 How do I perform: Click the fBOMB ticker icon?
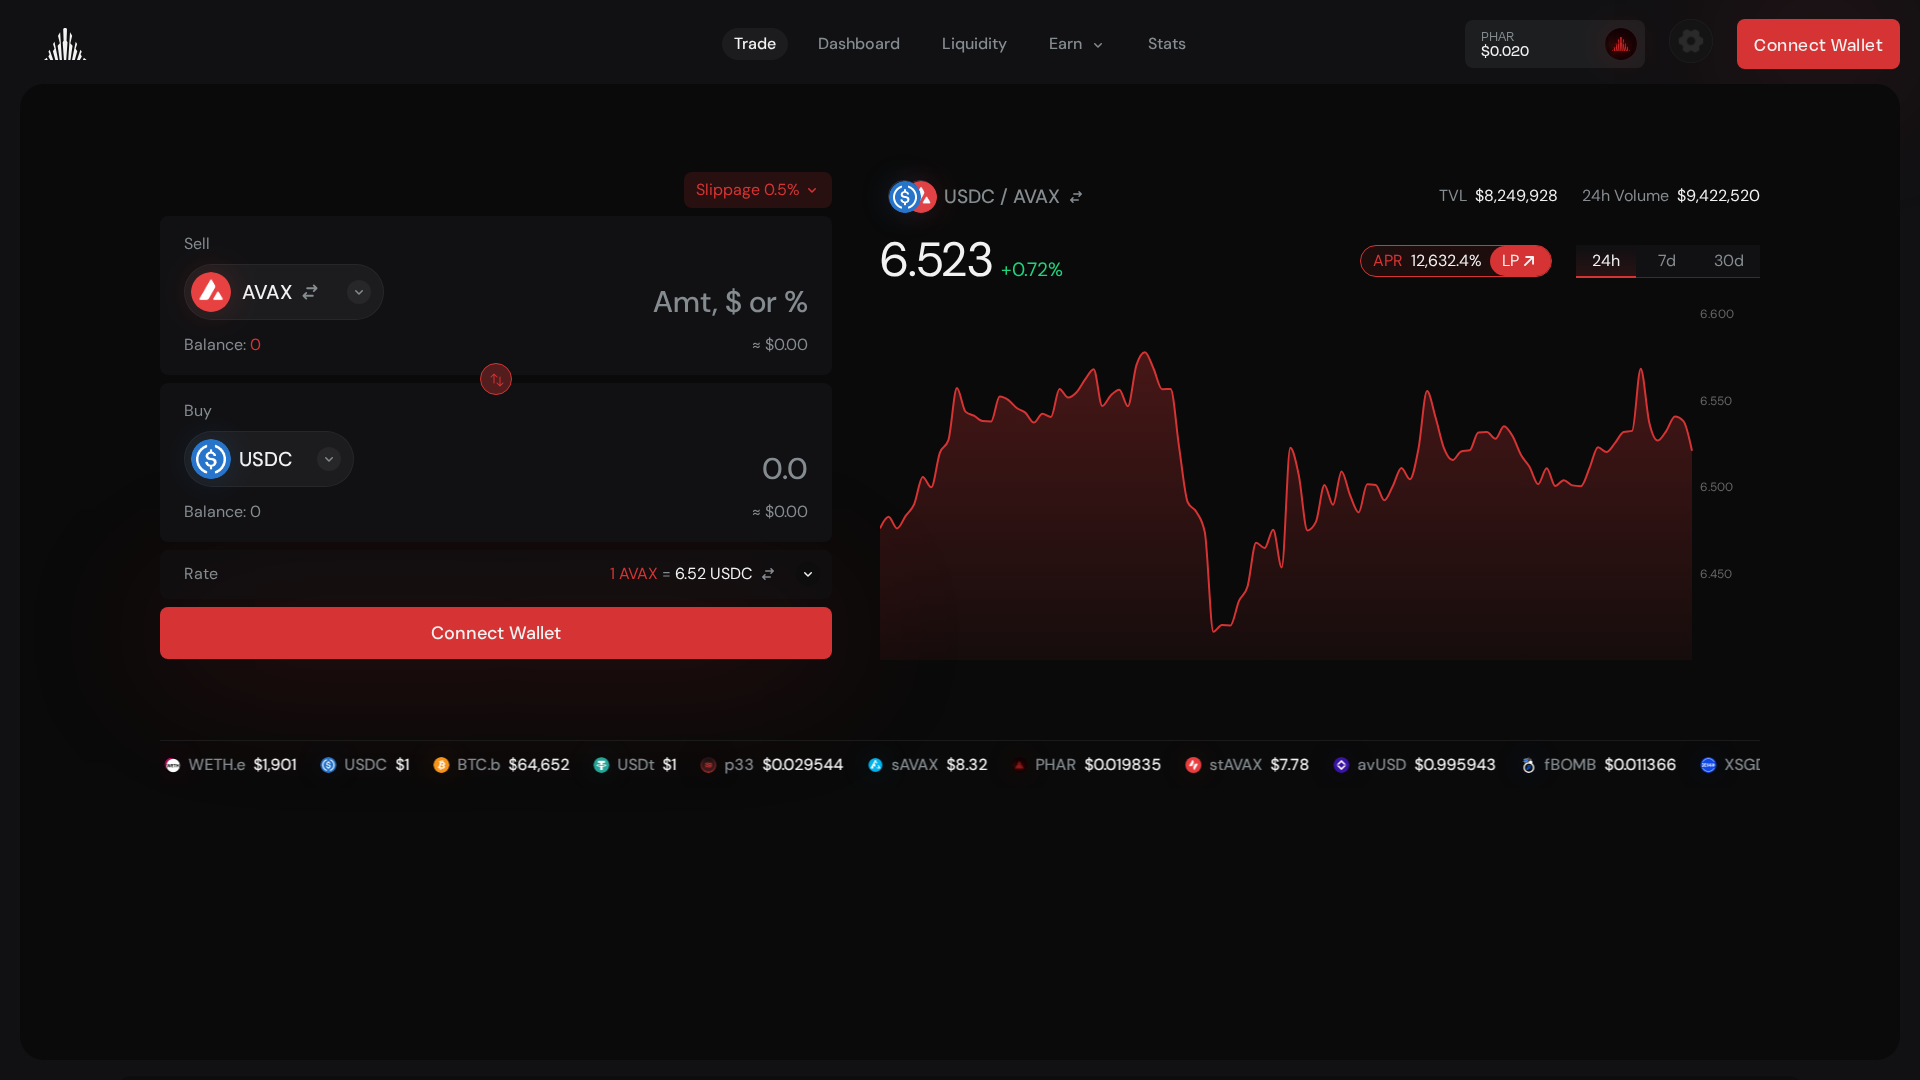(1528, 765)
